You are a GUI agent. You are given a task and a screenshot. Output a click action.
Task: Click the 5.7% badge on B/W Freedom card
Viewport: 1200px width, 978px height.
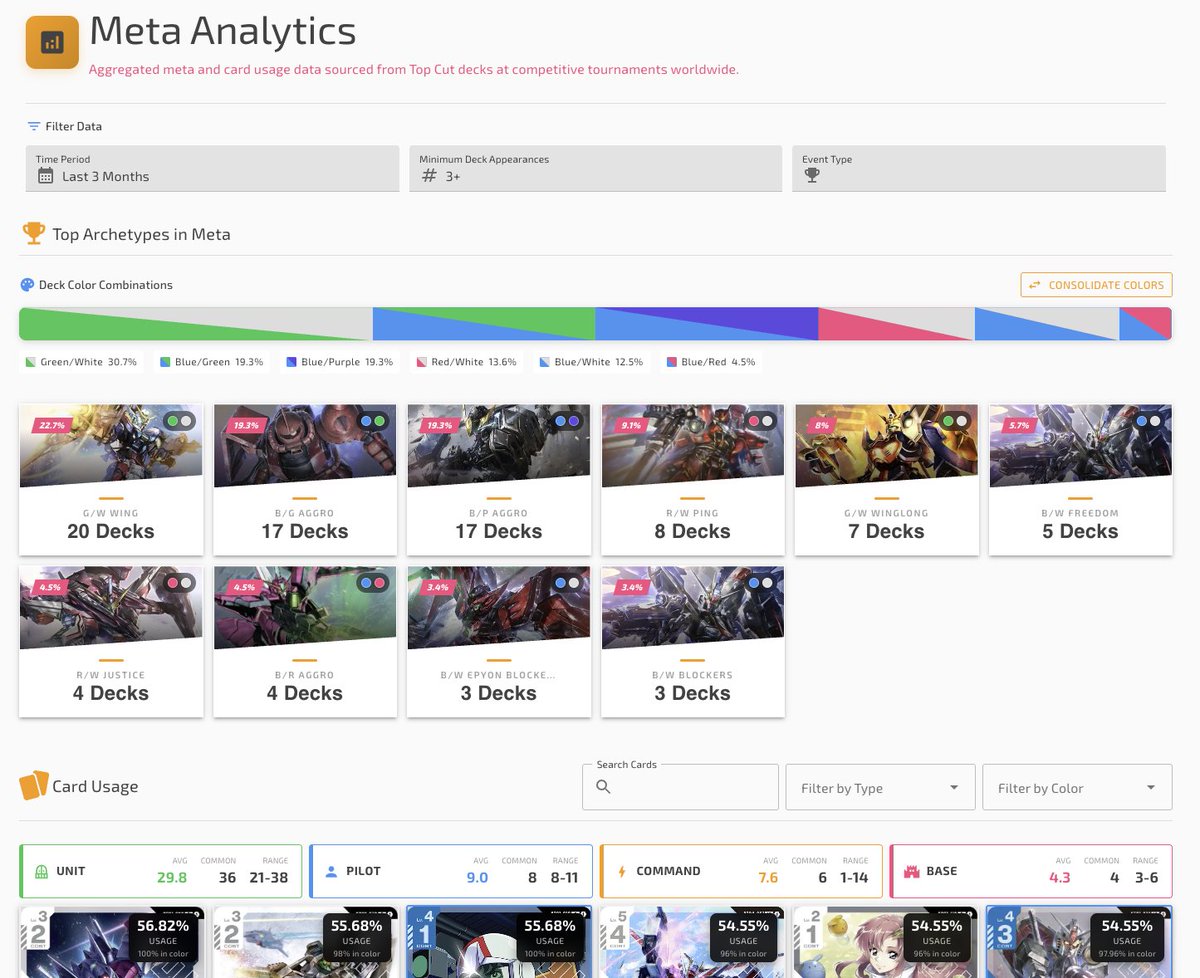[x=1019, y=425]
